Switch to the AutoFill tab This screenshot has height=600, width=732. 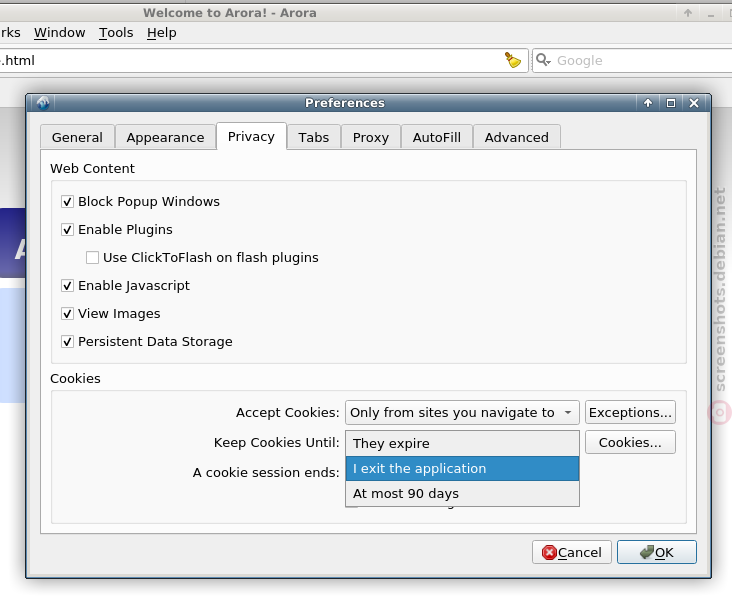pyautogui.click(x=436, y=137)
